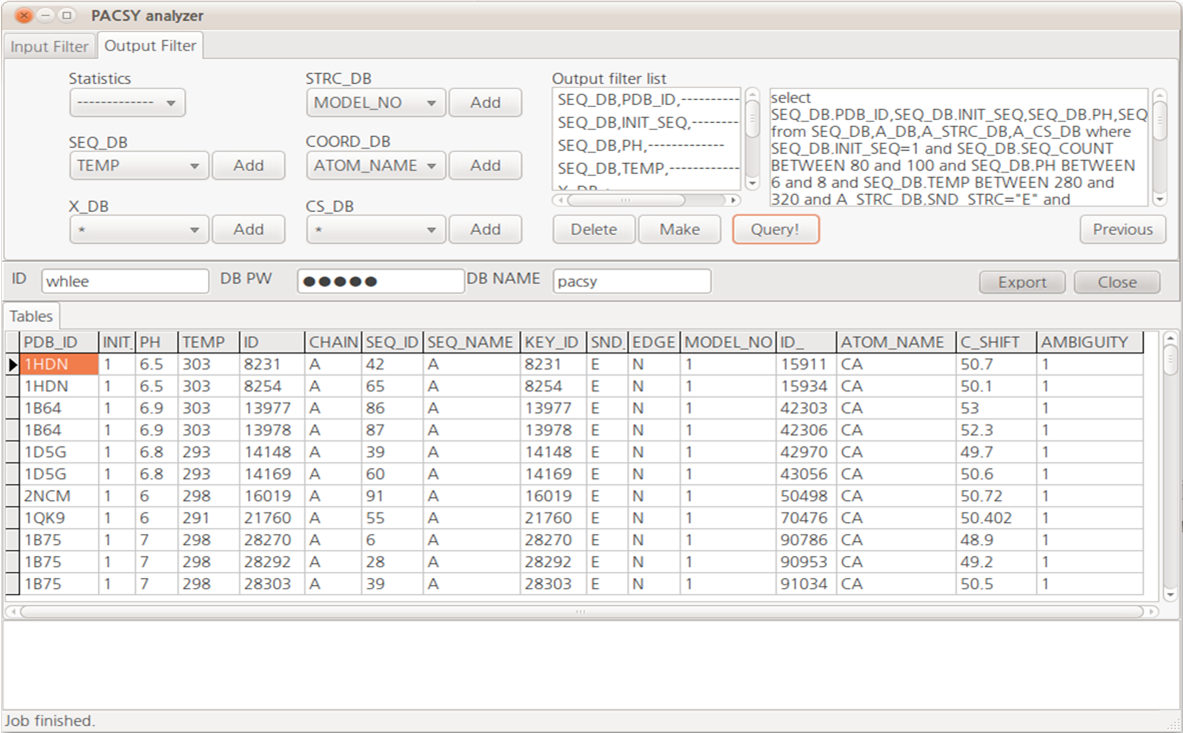Image resolution: width=1183 pixels, height=733 pixels.
Task: Click the SQL query text vertical scrollbar
Action: pyautogui.click(x=1160, y=146)
